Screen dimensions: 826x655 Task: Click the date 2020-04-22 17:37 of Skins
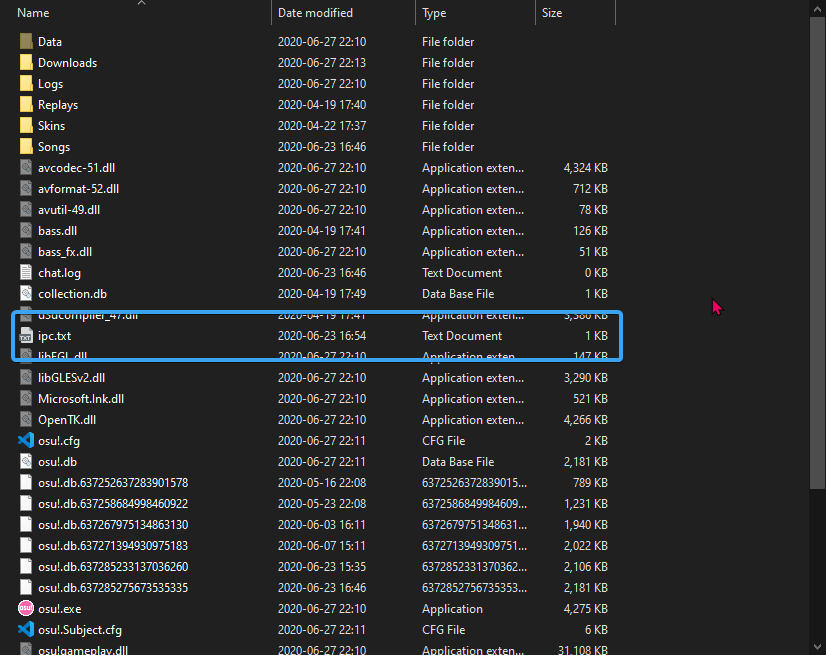pyautogui.click(x=322, y=126)
